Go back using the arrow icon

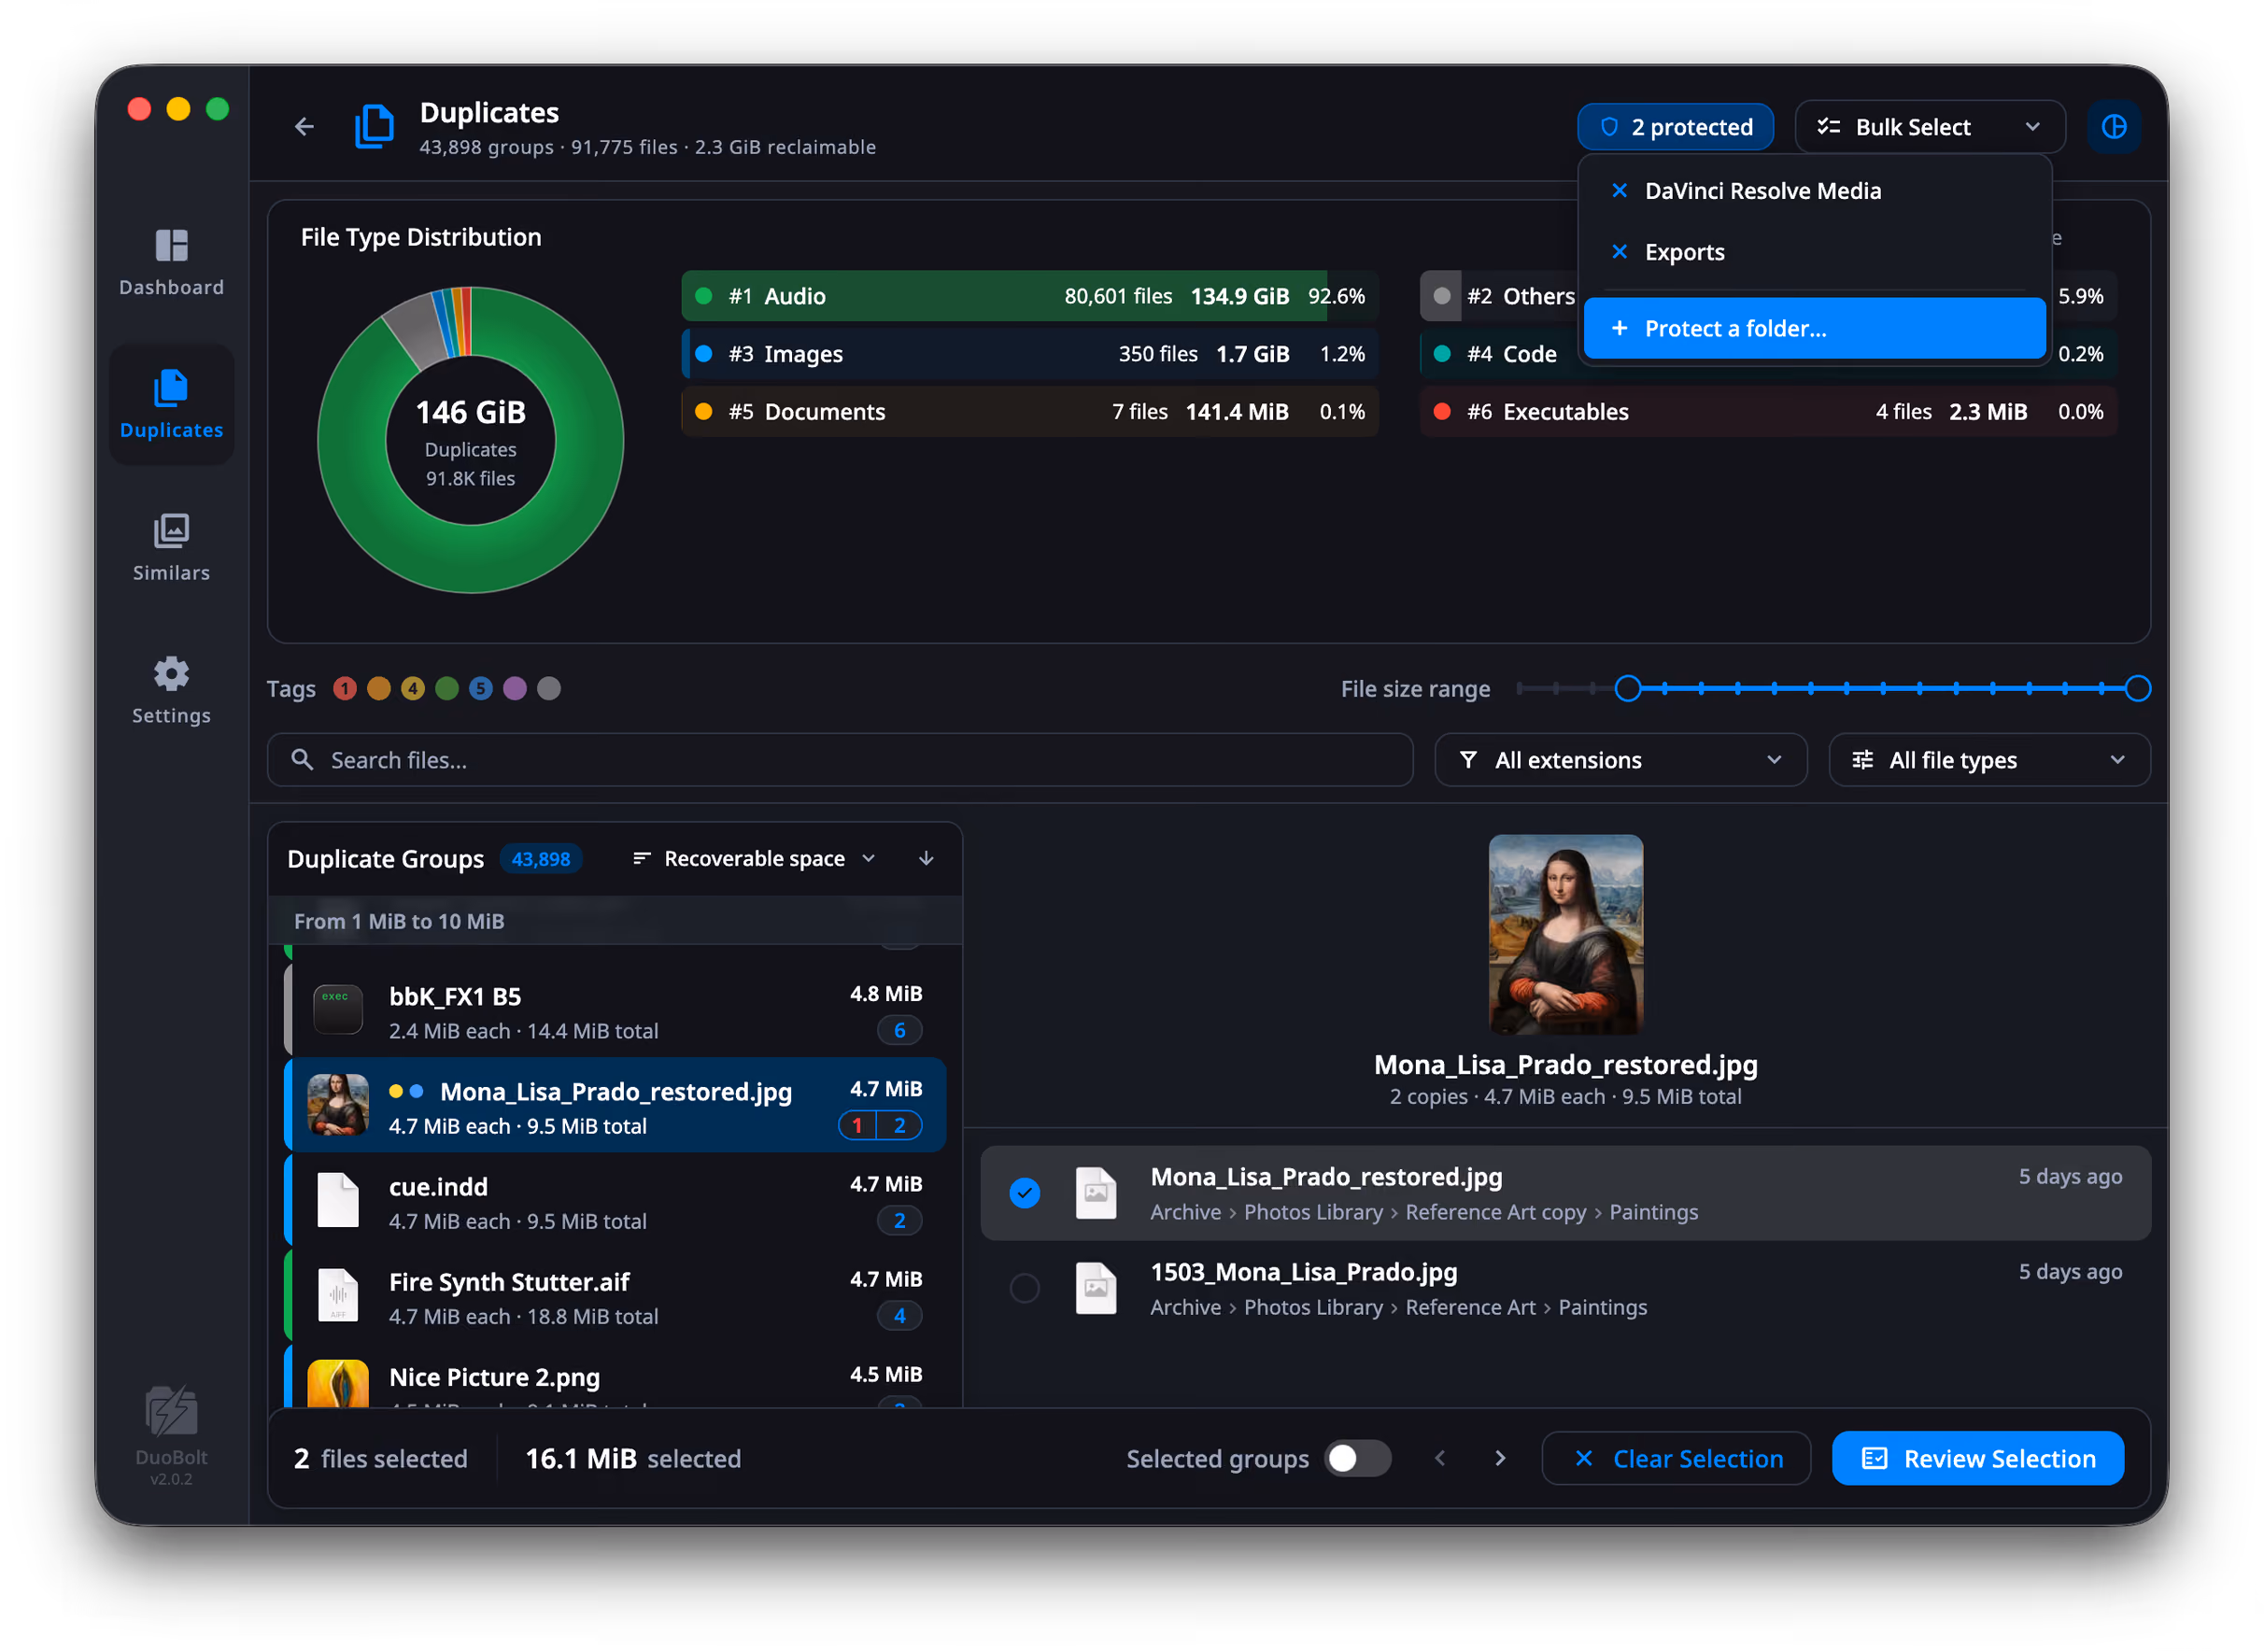pyautogui.click(x=304, y=127)
